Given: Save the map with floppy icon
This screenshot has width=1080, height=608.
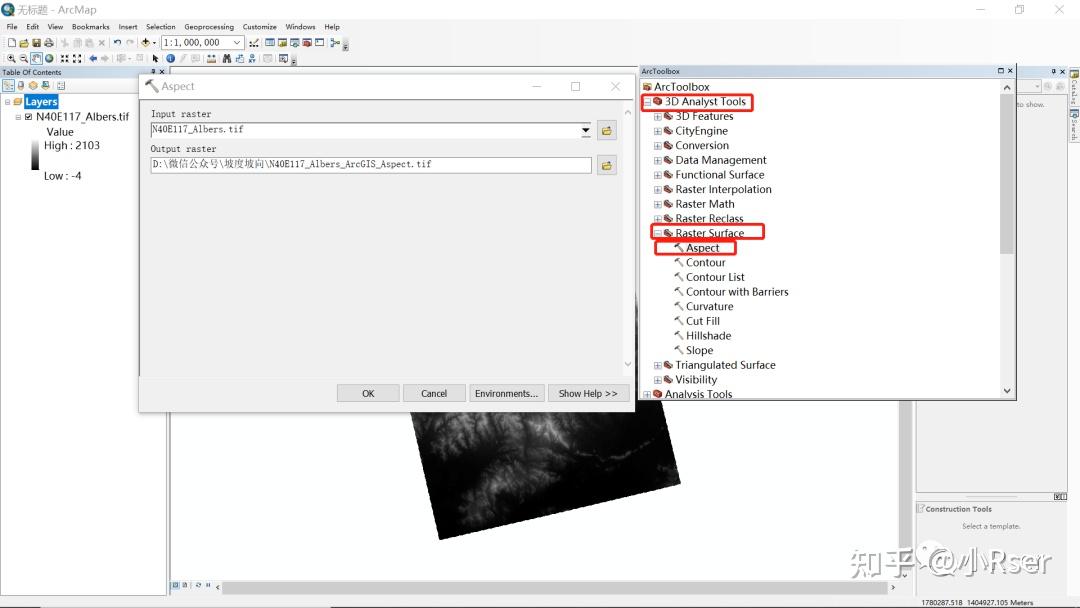Looking at the screenshot, I should pyautogui.click(x=37, y=43).
